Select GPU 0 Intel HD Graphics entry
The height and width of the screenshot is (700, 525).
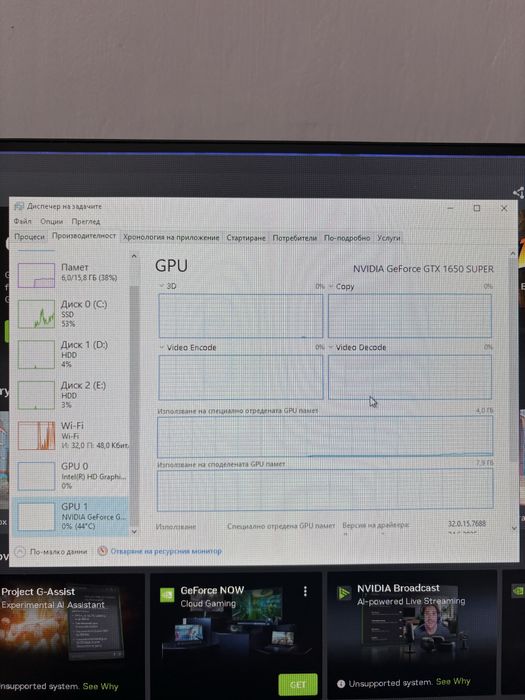pyautogui.click(x=71, y=476)
